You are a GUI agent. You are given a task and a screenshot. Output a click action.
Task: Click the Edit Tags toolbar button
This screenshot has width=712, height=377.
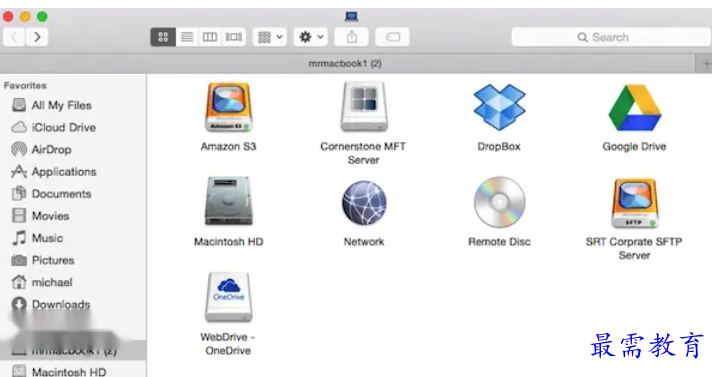tap(392, 37)
